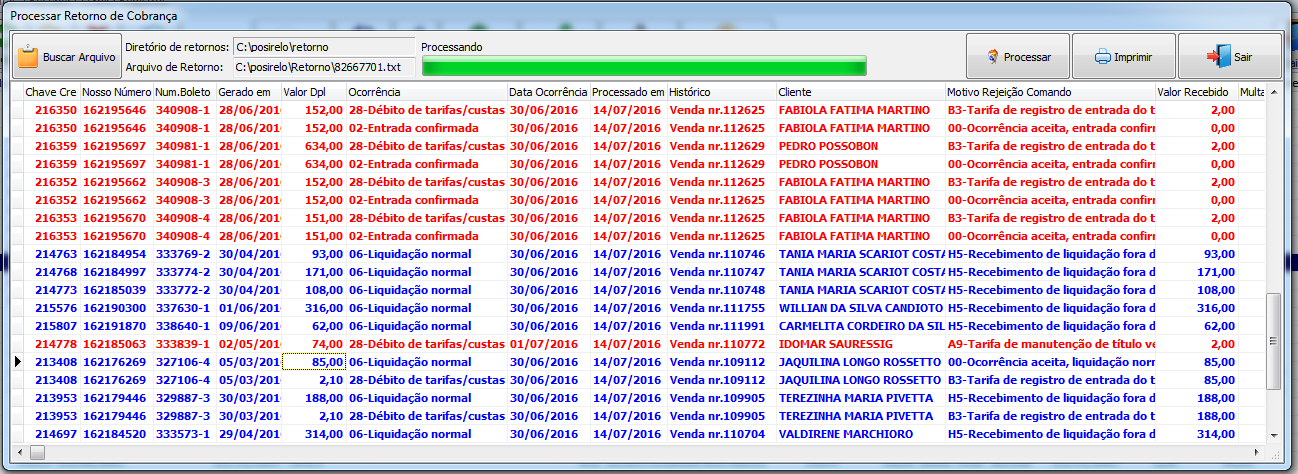Click the Valor Recebido column header
The image size is (1298, 474).
click(x=1196, y=92)
